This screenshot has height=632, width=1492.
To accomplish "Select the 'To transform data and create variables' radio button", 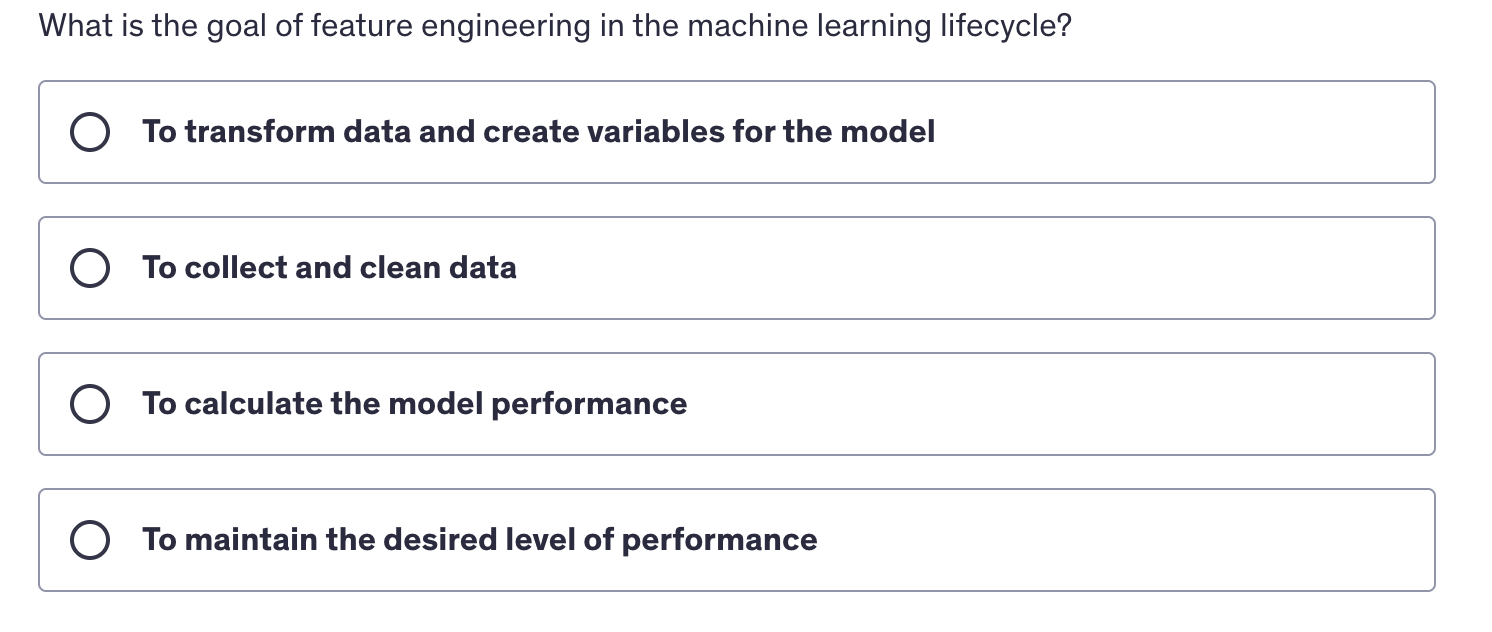I will tap(90, 132).
